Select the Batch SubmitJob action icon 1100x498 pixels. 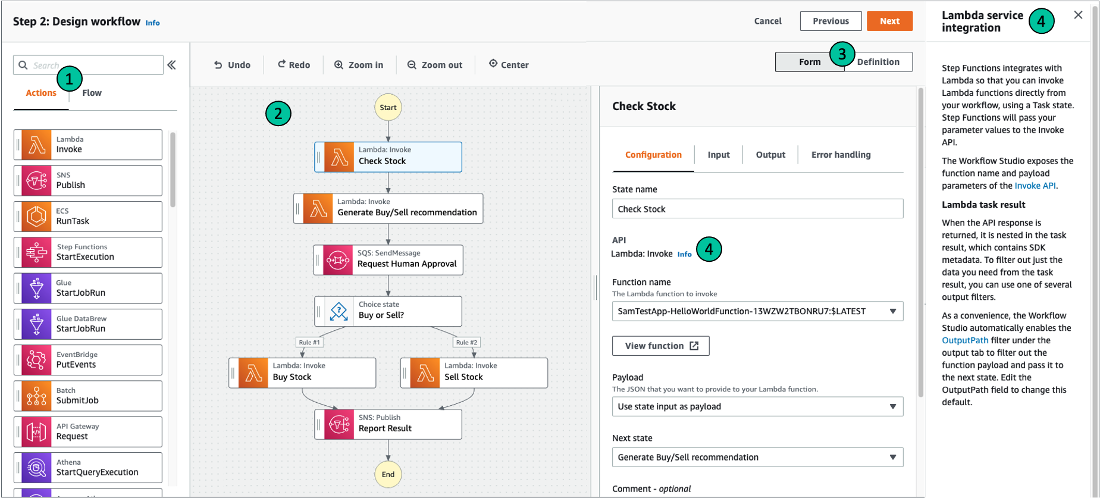36,395
